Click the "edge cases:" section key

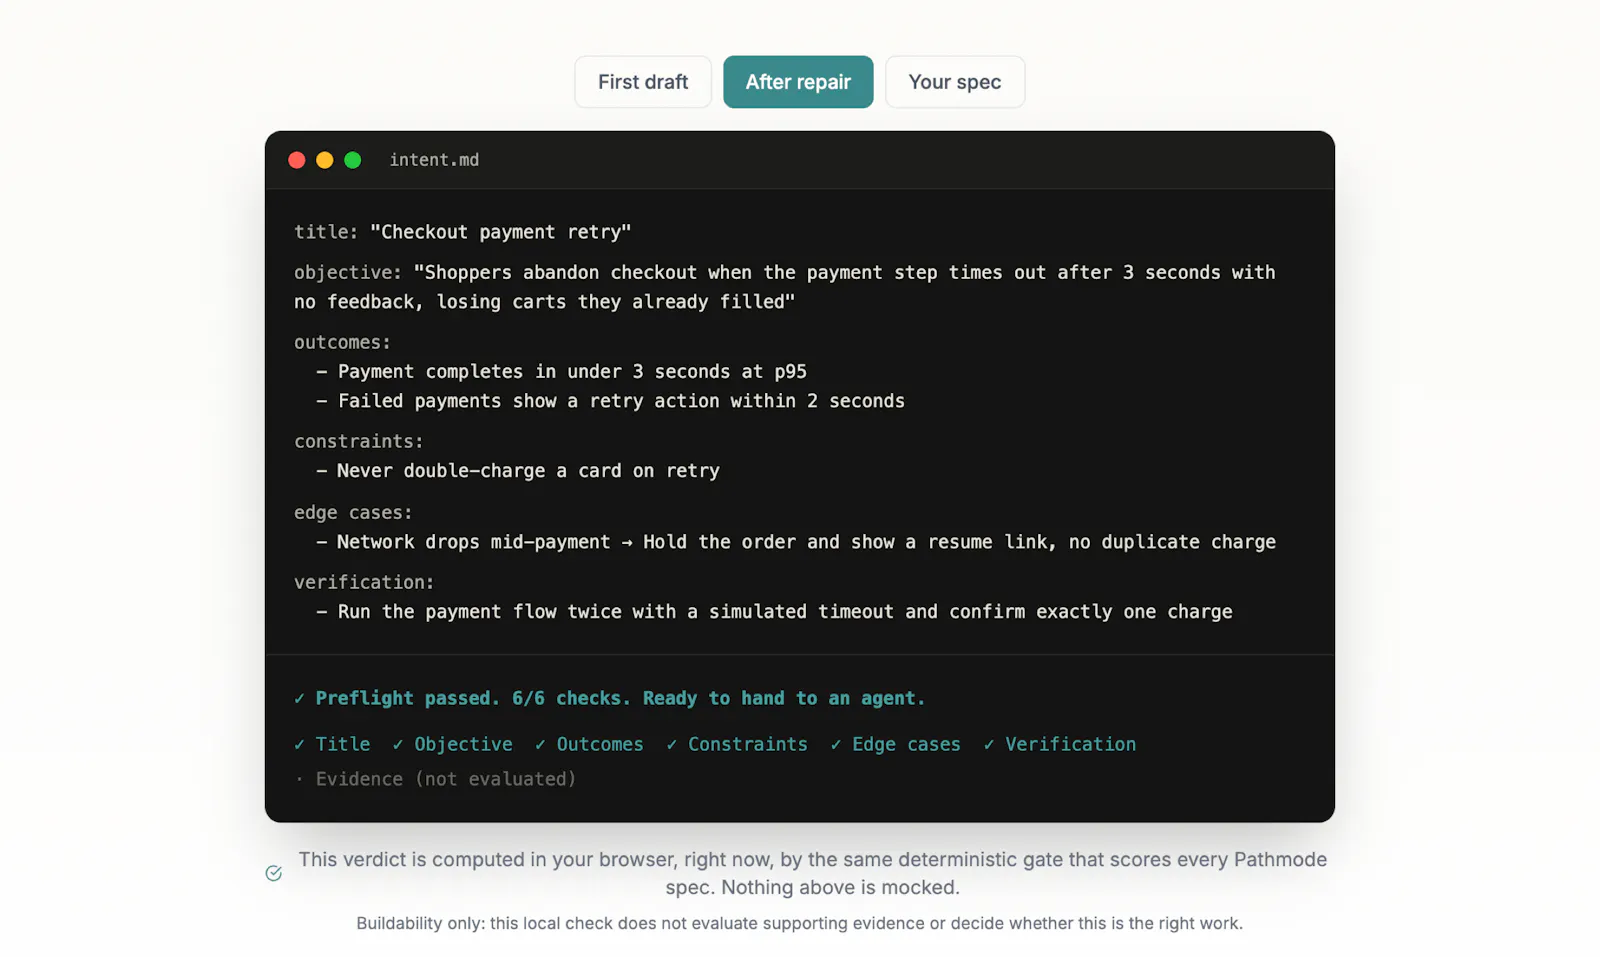[x=353, y=512]
